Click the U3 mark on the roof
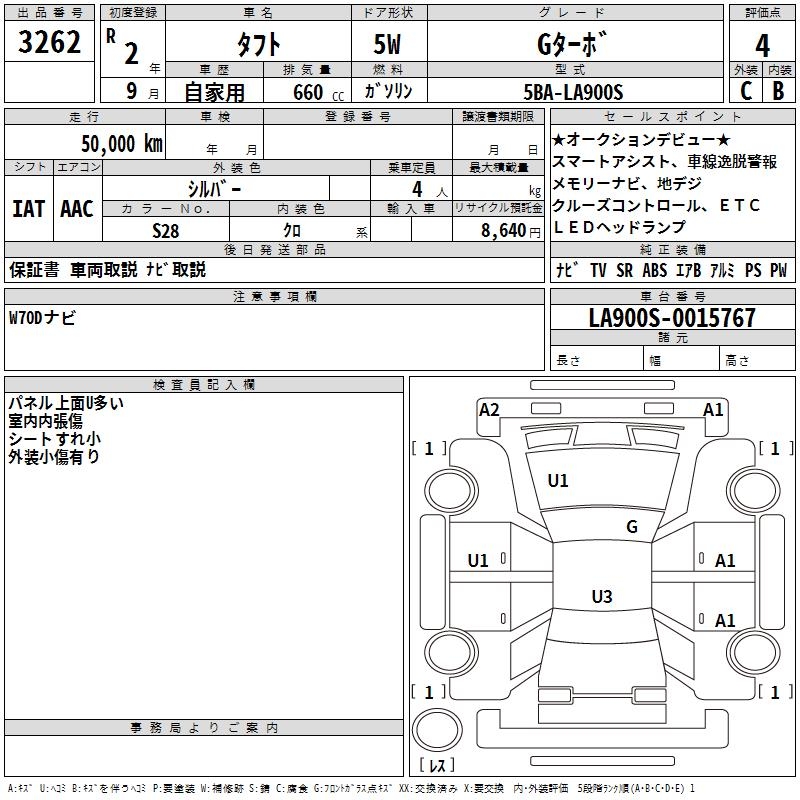The image size is (800, 800). coord(601,597)
